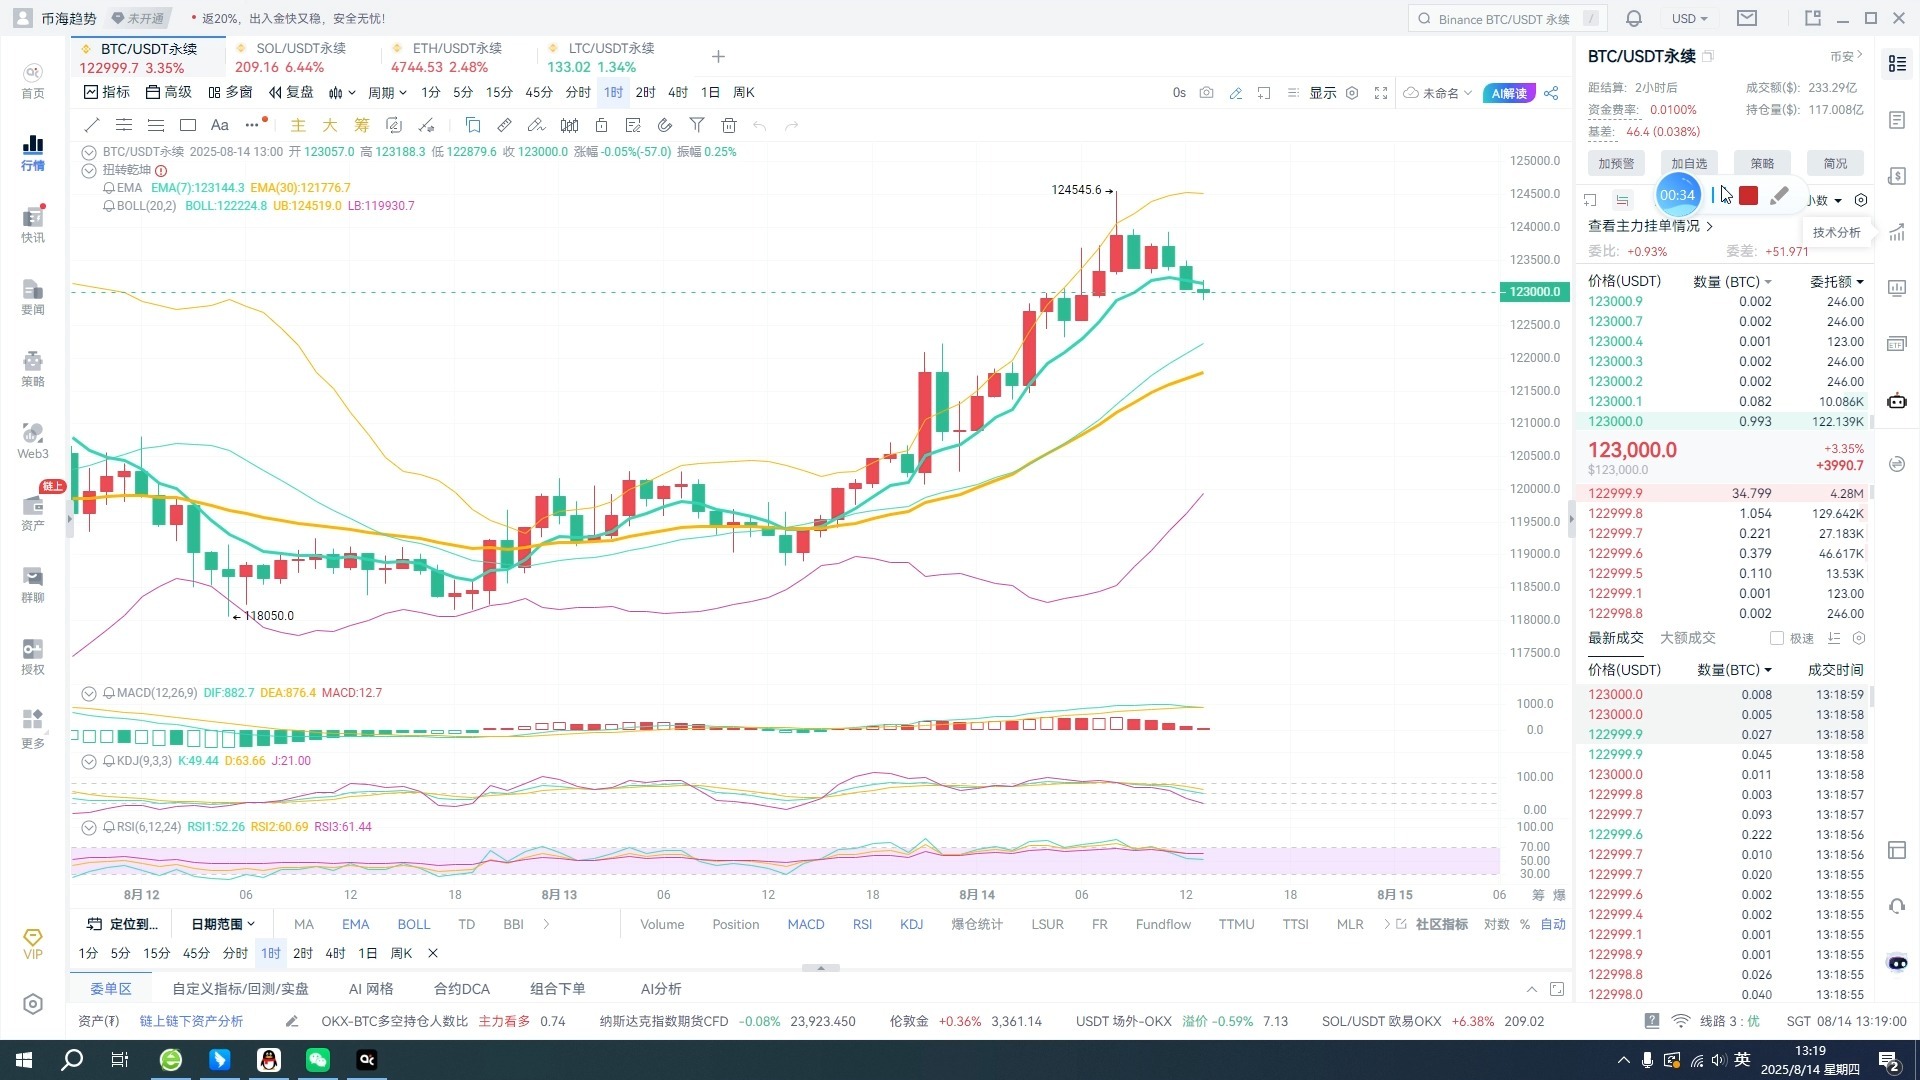Click the share icon next to AI解读

tap(1551, 93)
